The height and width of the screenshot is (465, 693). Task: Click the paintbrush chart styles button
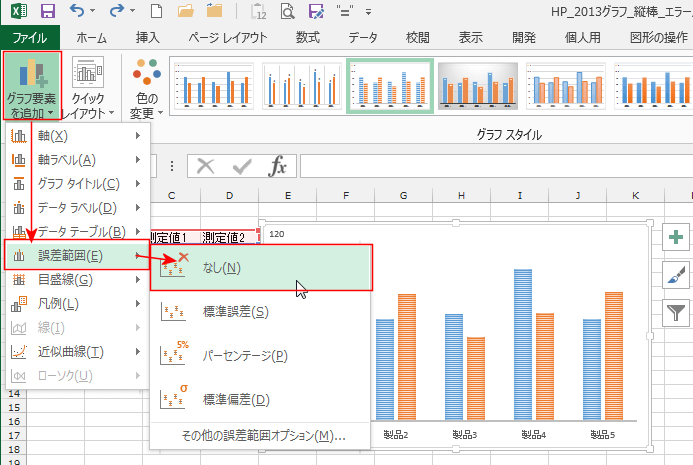pos(676,275)
